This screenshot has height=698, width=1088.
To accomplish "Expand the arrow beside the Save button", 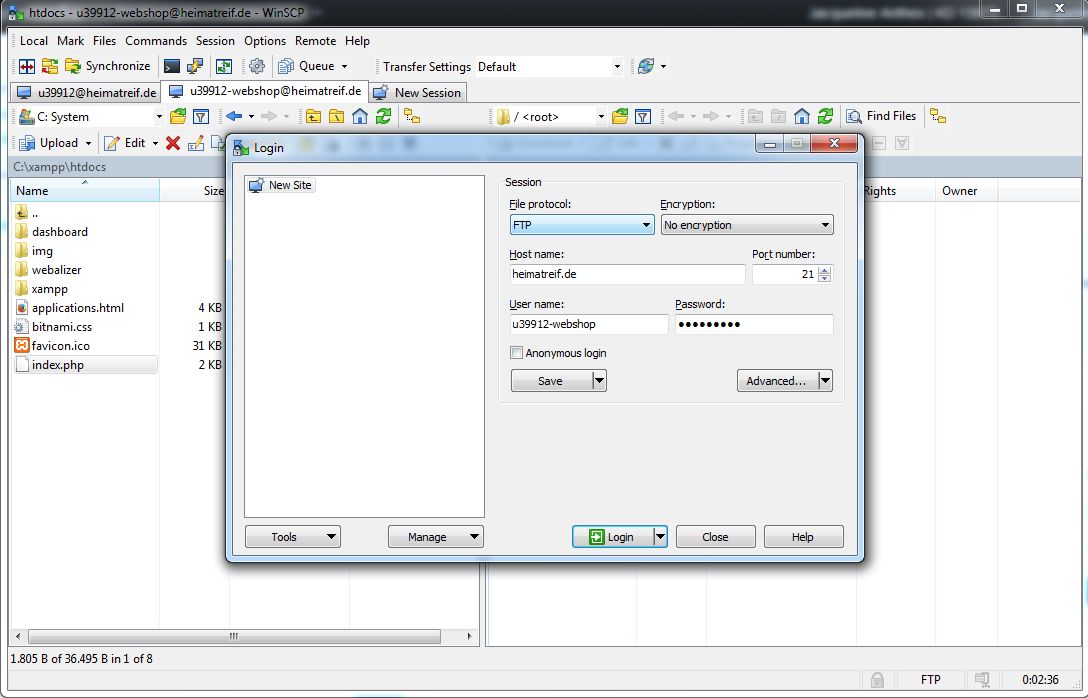I will [600, 381].
